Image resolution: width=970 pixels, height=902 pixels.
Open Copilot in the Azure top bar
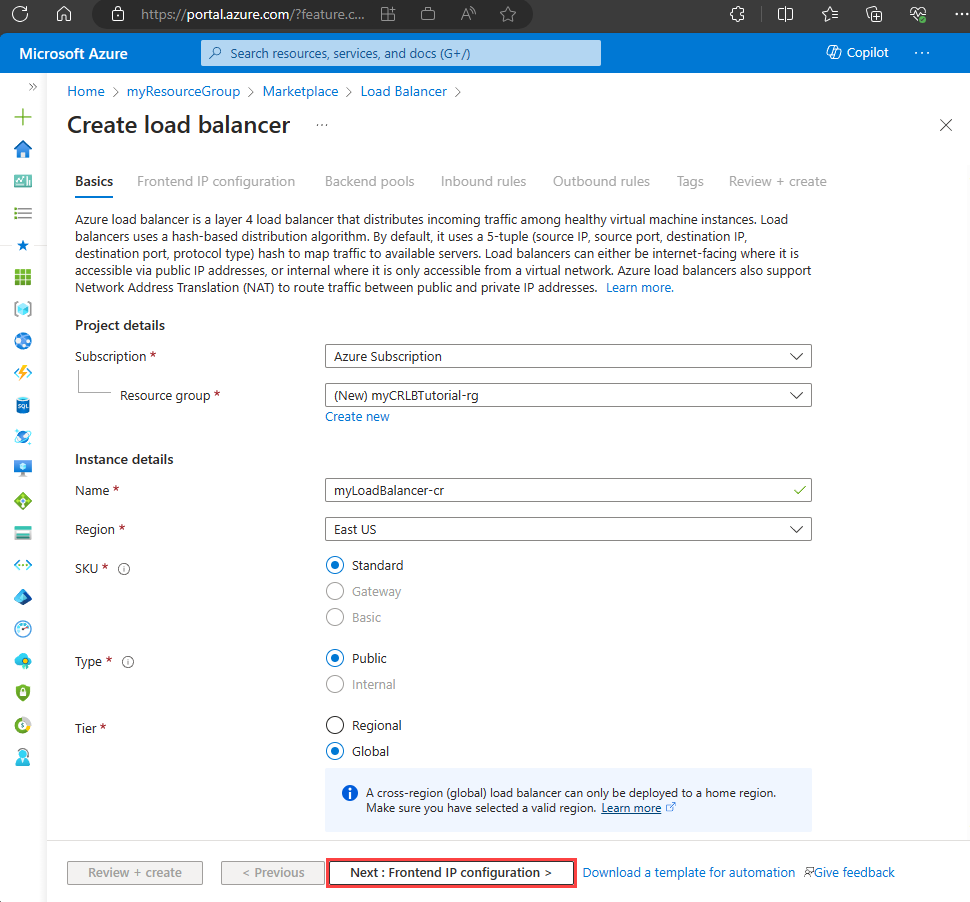tap(856, 52)
